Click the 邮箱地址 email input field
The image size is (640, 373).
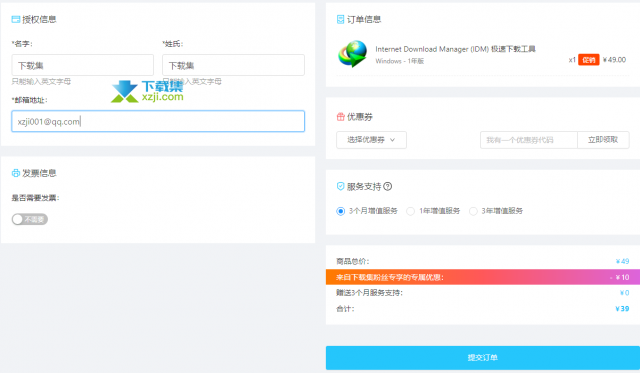(x=158, y=121)
